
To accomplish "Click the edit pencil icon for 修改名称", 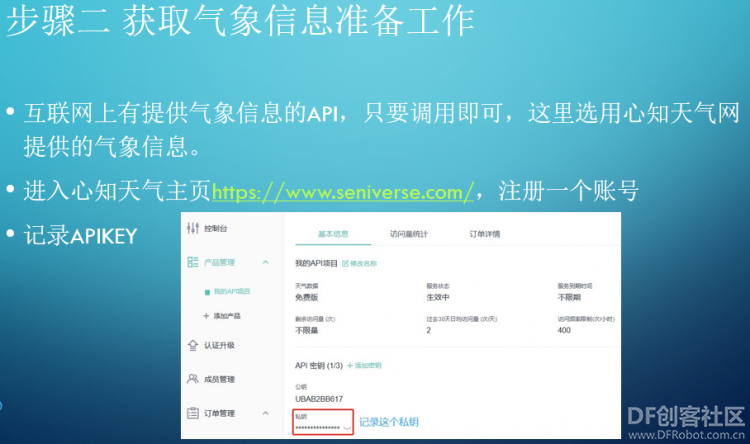I will pos(345,264).
